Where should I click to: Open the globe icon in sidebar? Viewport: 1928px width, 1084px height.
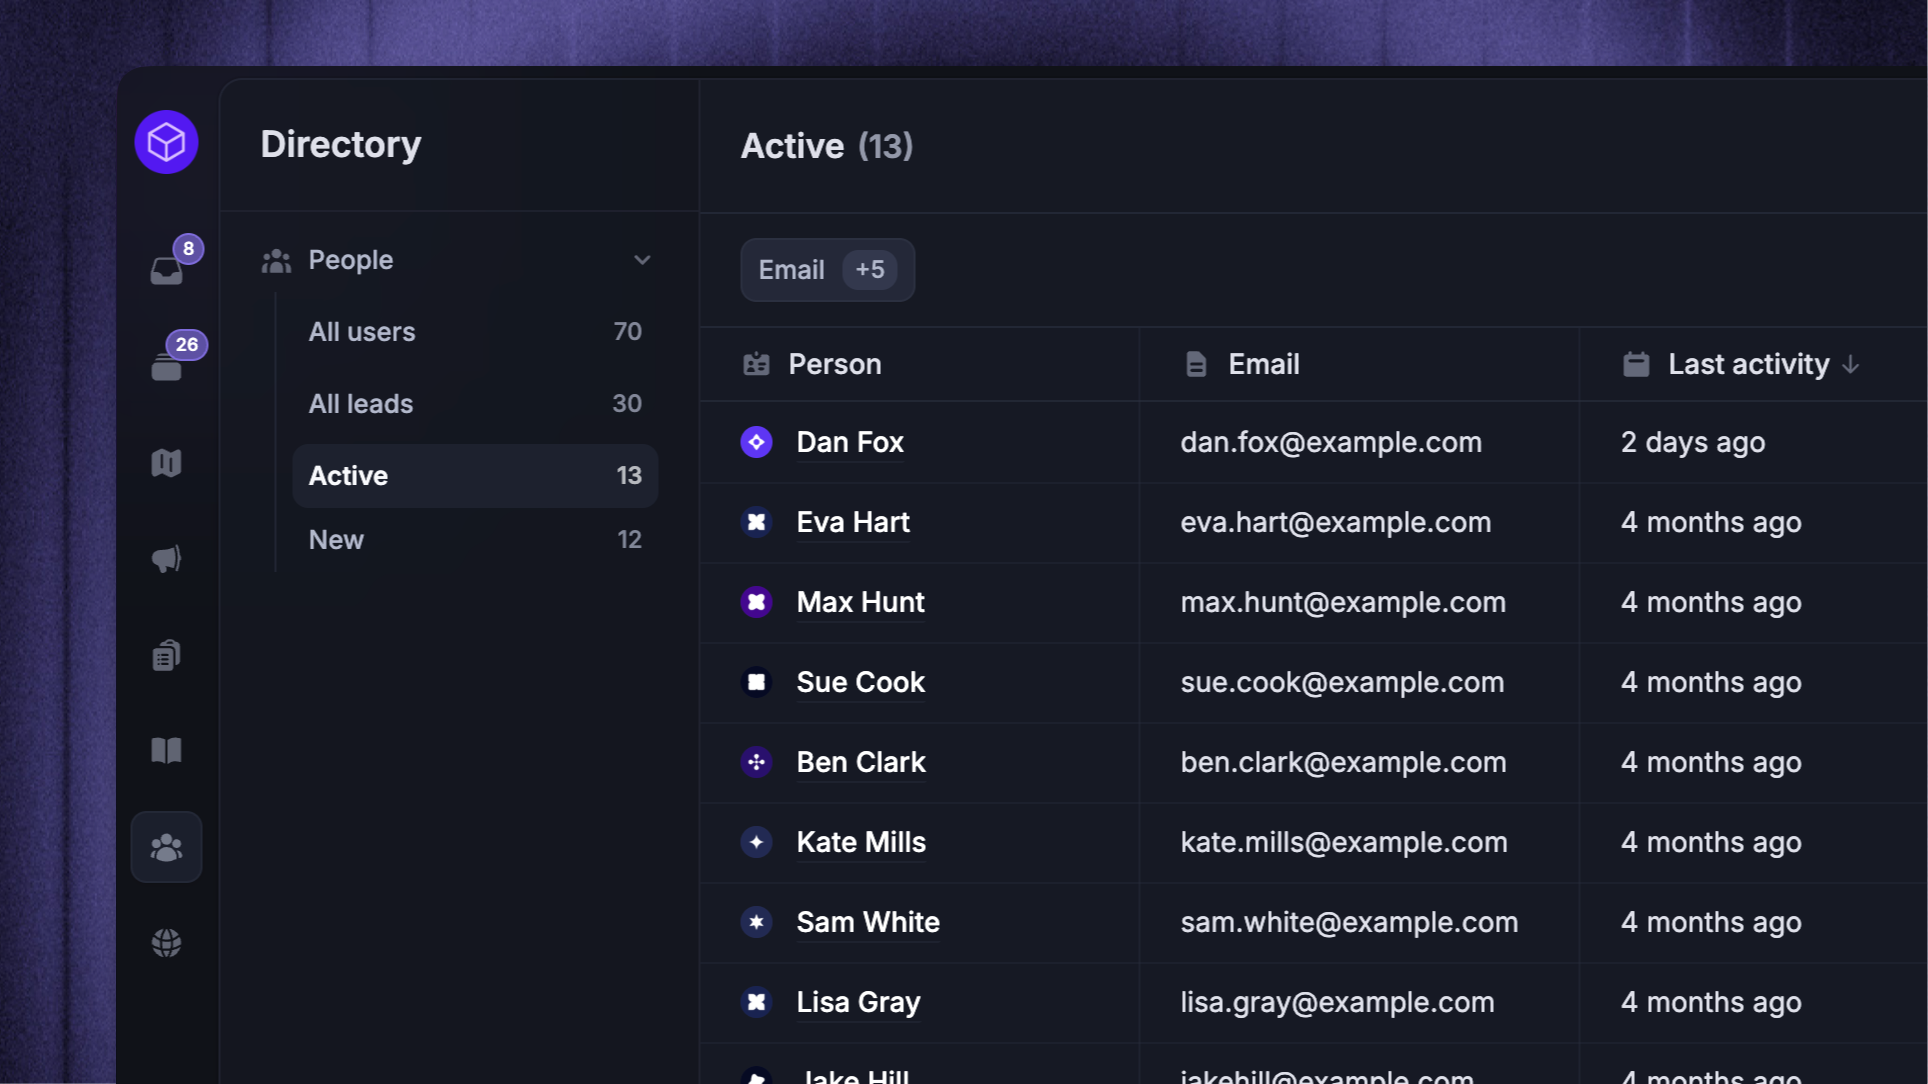click(167, 943)
